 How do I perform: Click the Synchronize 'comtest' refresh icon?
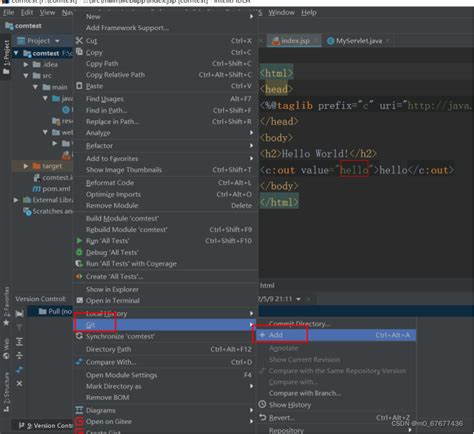[79, 336]
